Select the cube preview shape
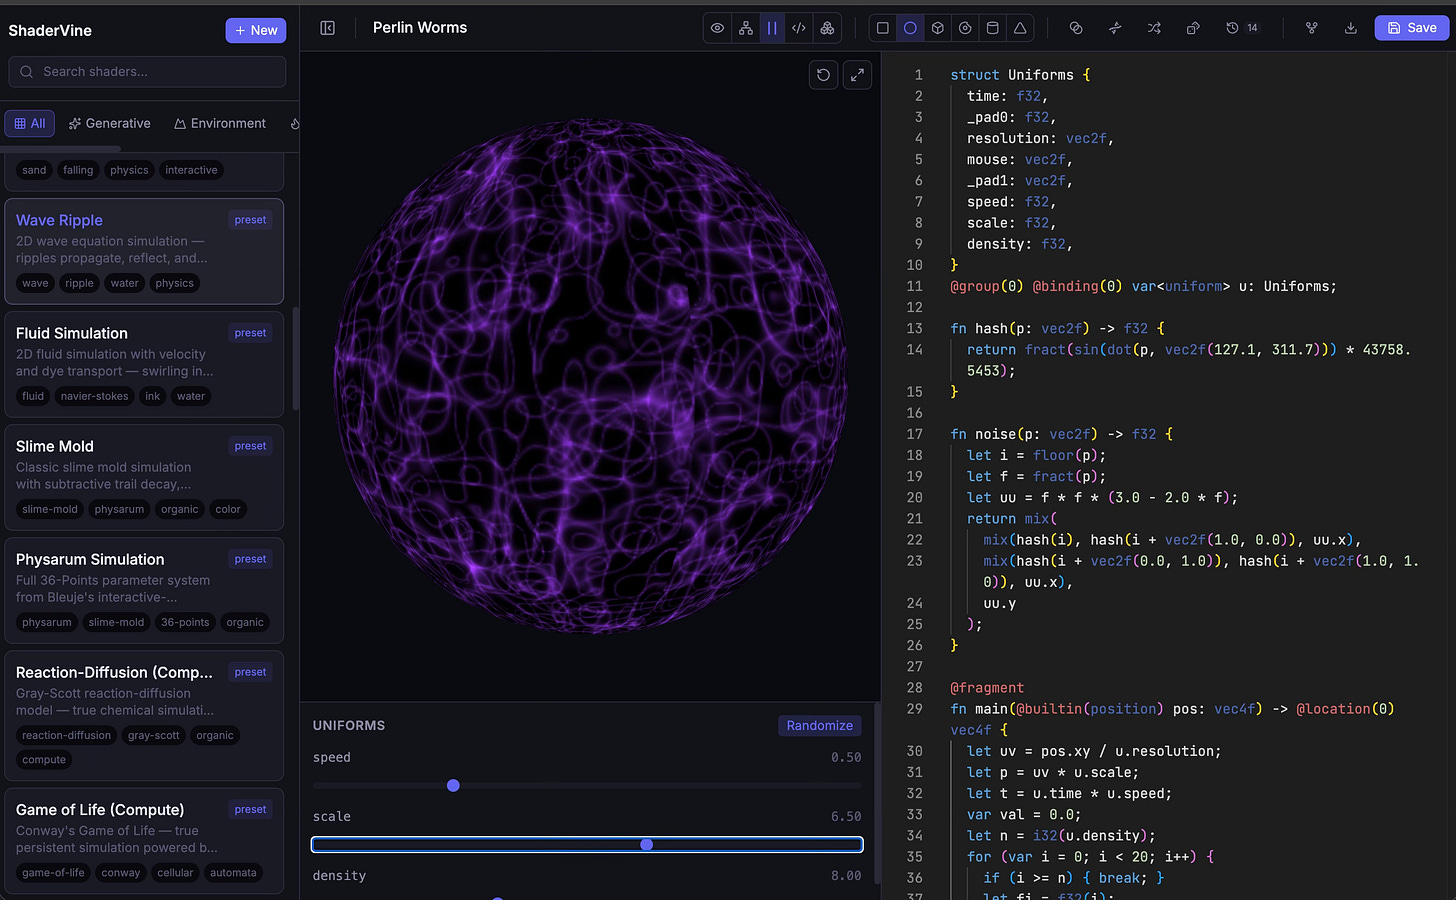Screen dimensions: 1456x900 (x=937, y=28)
